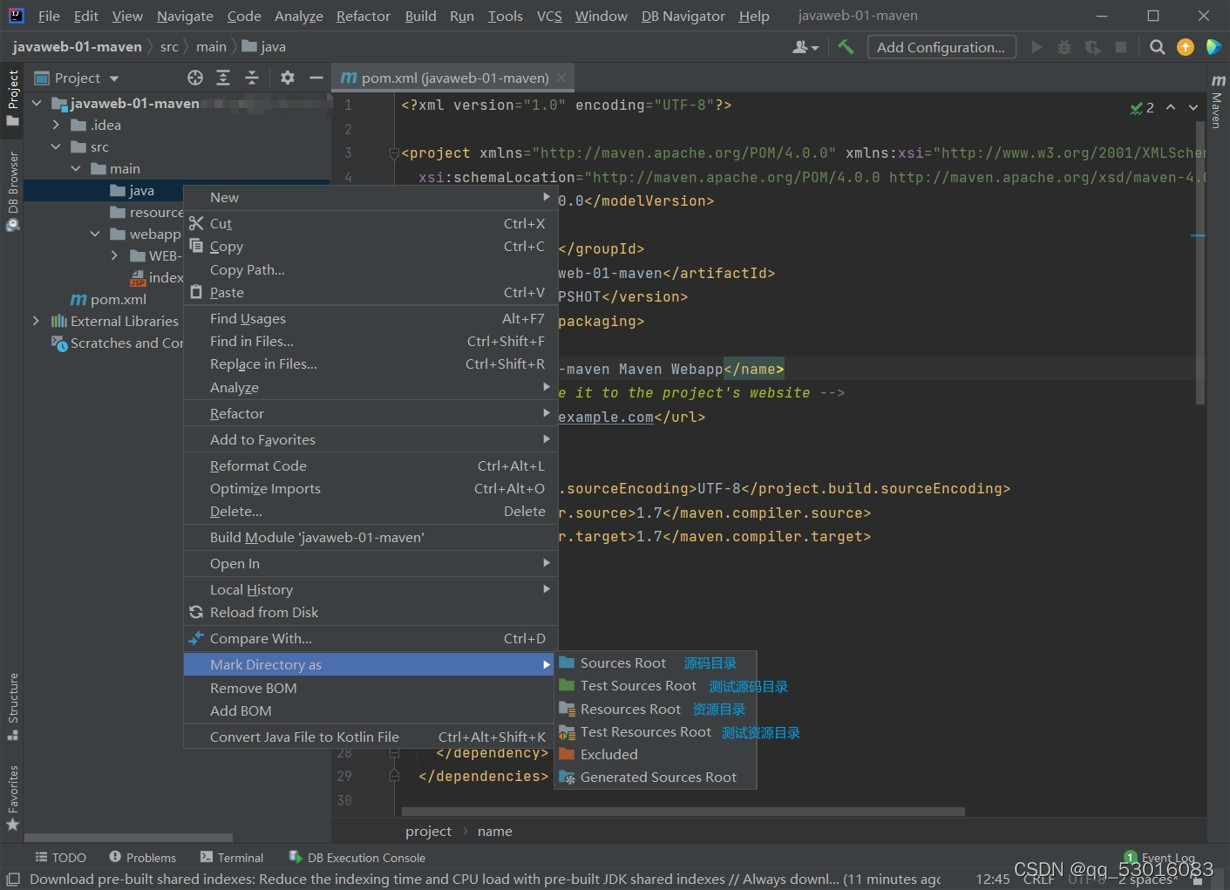Click the Search Everywhere magnifier icon
1230x890 pixels.
point(1157,47)
